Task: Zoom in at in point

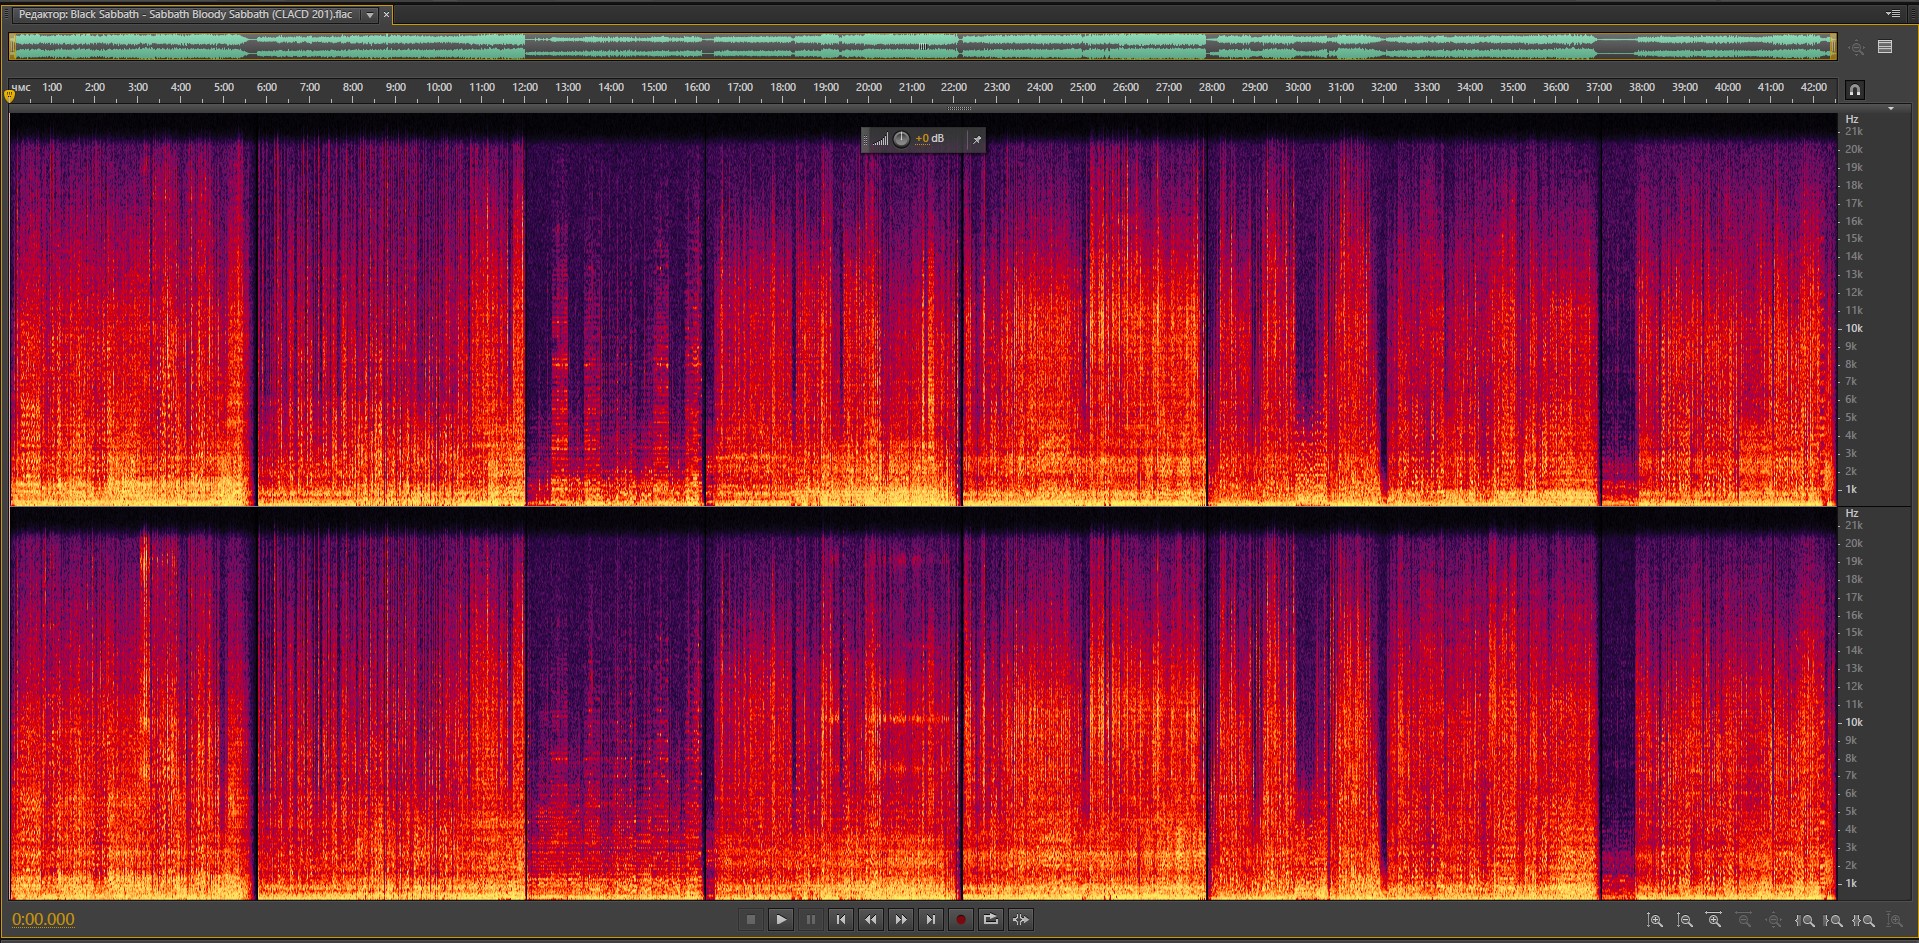Action: 1804,920
